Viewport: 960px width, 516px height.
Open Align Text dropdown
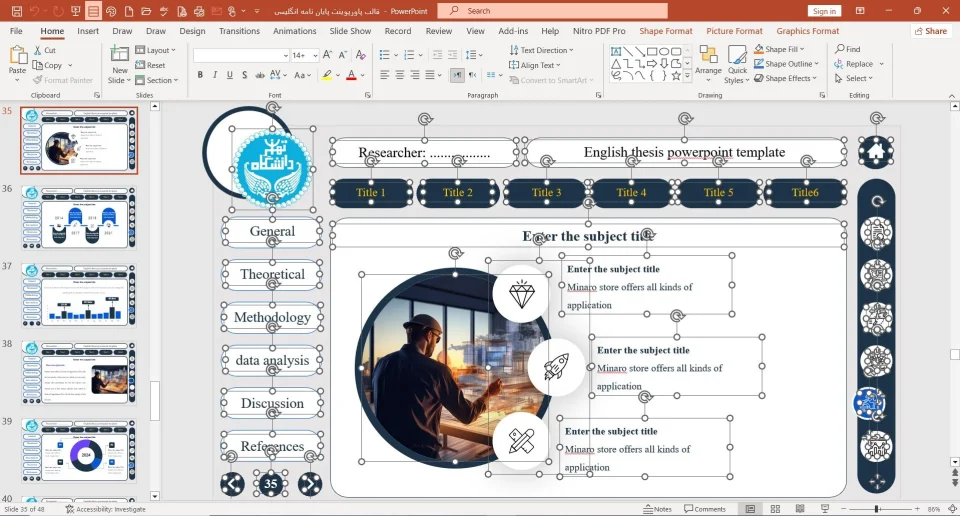point(534,65)
